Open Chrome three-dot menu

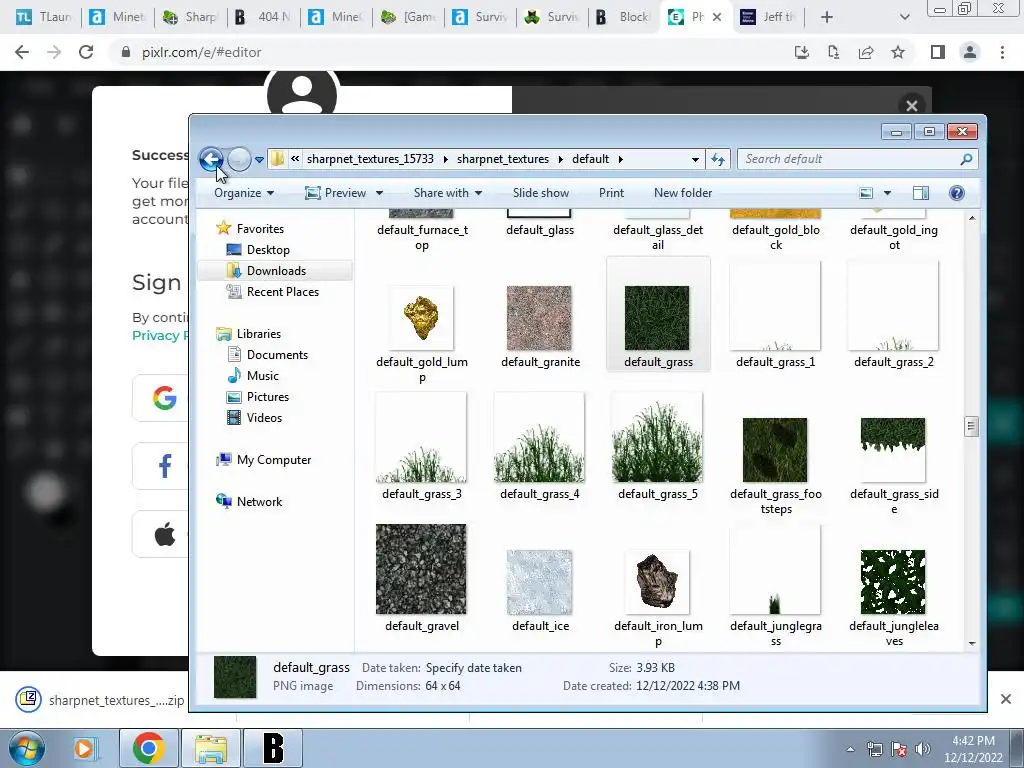pyautogui.click(x=1002, y=52)
